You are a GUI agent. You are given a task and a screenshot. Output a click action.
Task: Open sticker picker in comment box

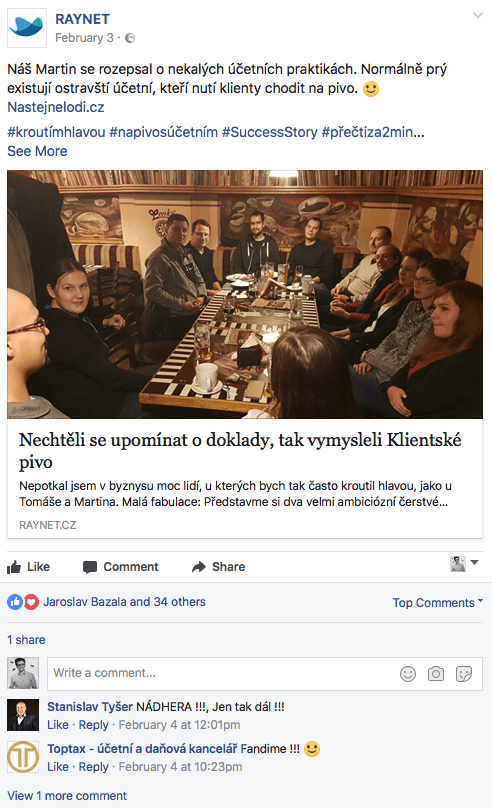[464, 674]
